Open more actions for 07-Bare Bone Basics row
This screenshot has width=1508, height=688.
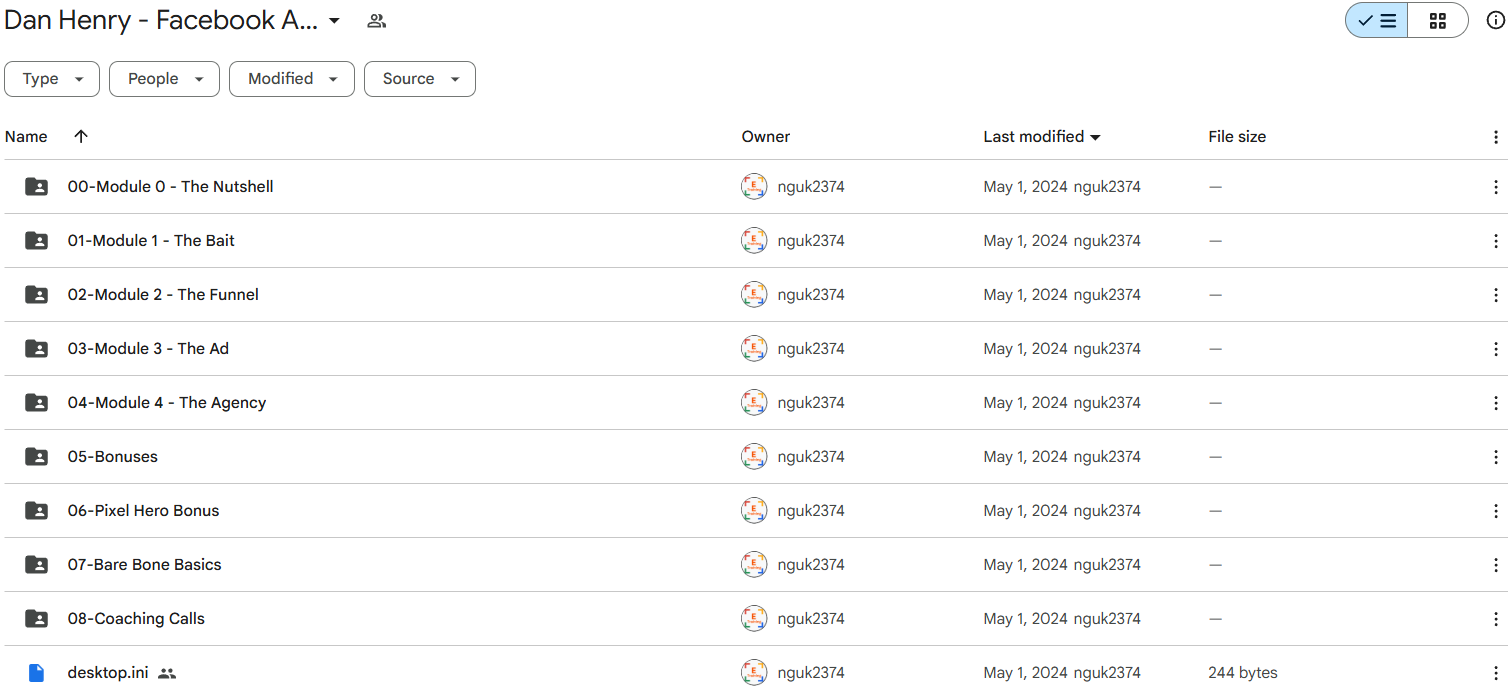[1496, 565]
